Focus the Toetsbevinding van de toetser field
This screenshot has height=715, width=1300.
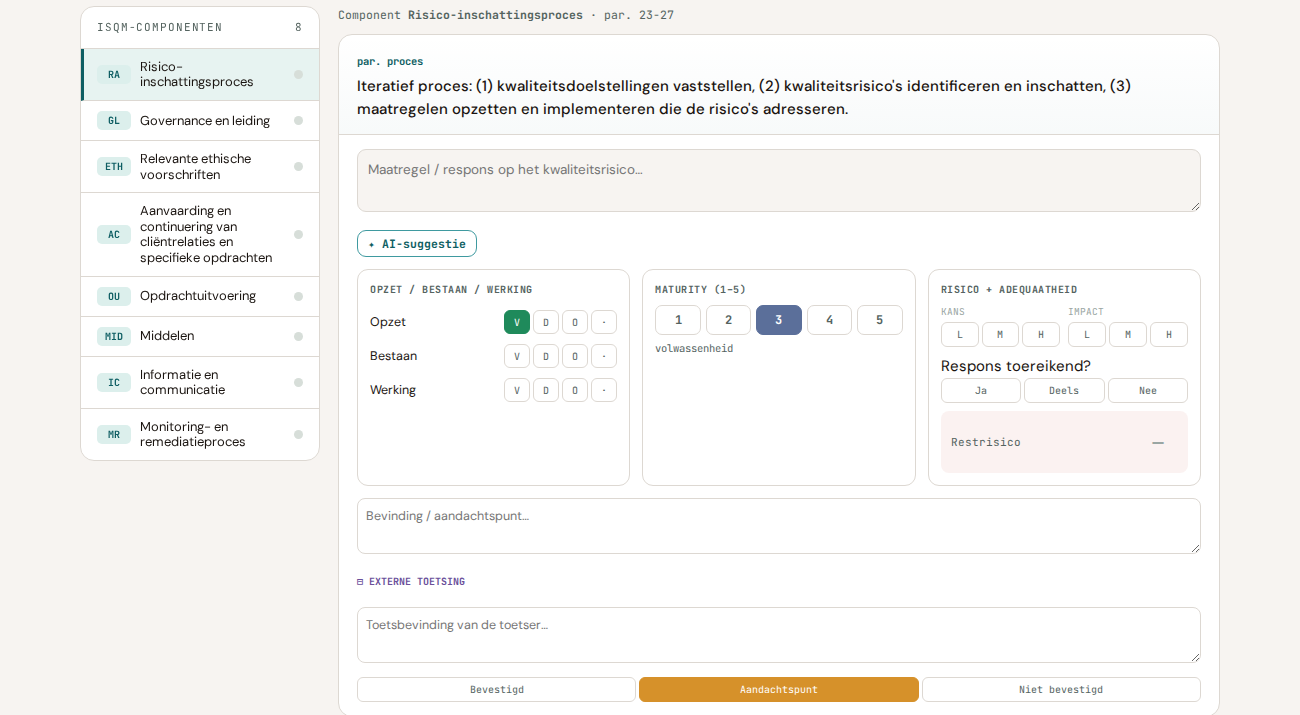[779, 635]
